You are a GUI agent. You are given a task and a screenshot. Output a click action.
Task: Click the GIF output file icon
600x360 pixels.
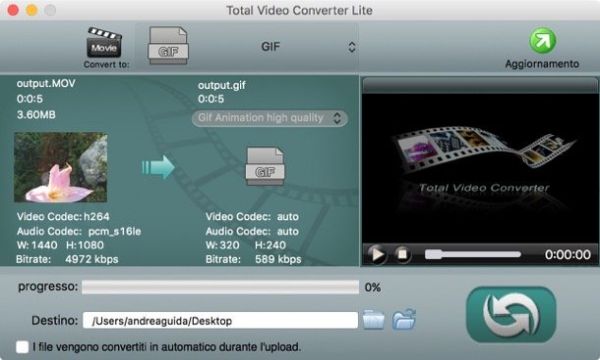point(265,166)
